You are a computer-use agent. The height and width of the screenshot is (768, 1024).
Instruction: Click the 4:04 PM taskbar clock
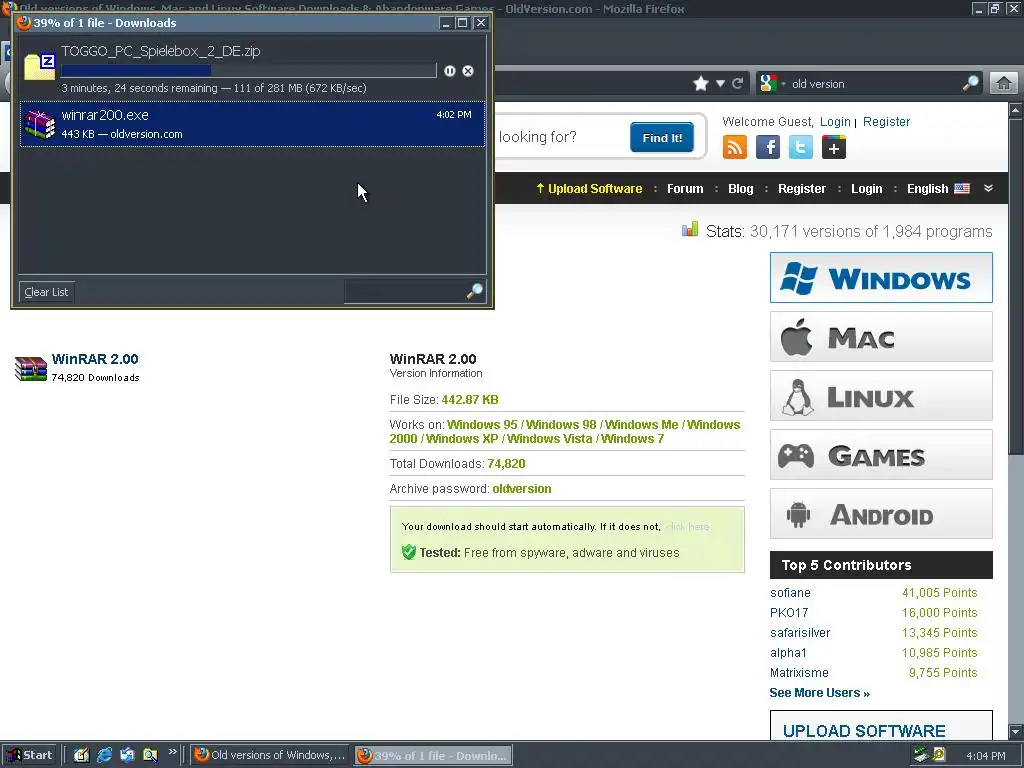pyautogui.click(x=986, y=756)
